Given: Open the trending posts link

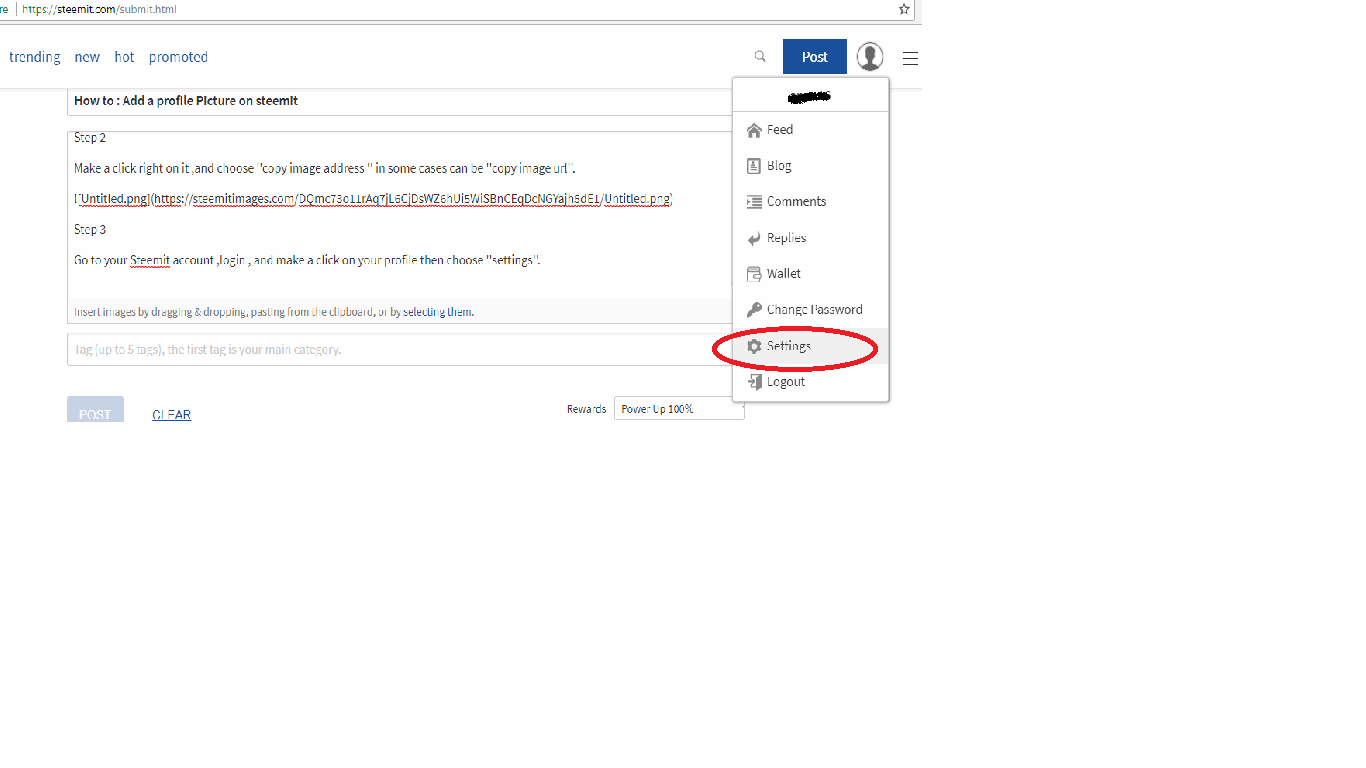Looking at the screenshot, I should [35, 57].
